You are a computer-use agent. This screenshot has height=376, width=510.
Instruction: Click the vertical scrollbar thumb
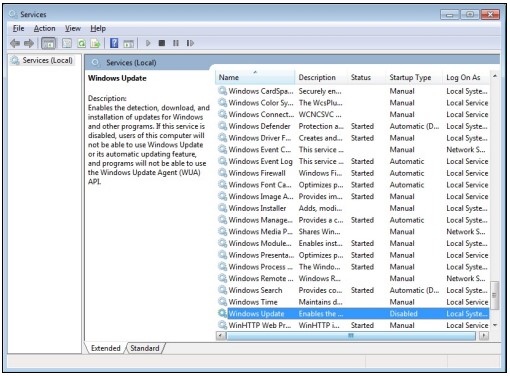495,296
